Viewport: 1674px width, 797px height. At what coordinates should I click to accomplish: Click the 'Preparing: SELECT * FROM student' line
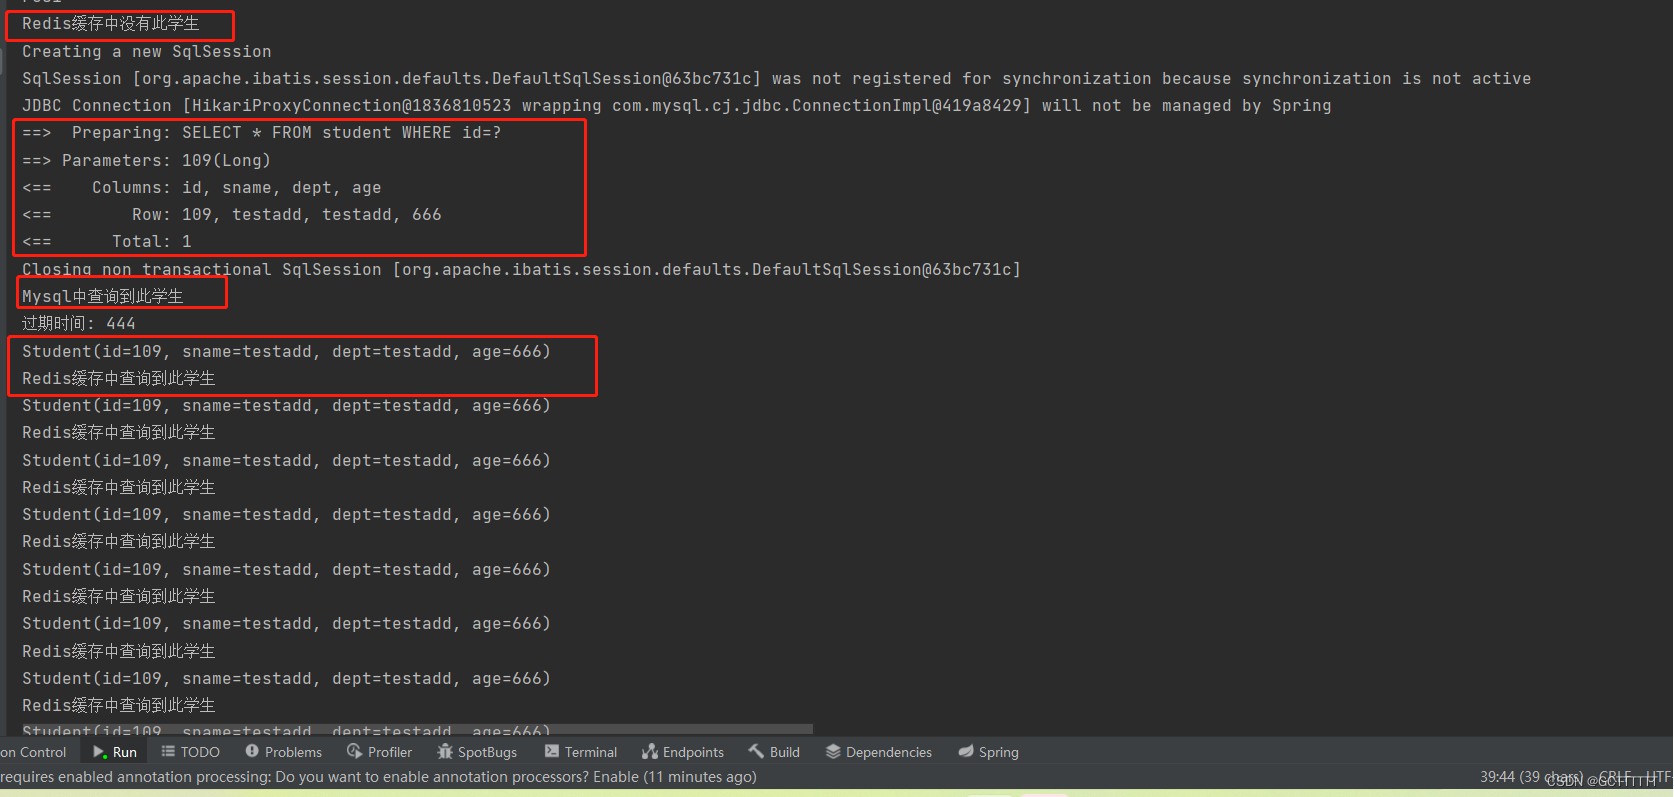pos(261,132)
